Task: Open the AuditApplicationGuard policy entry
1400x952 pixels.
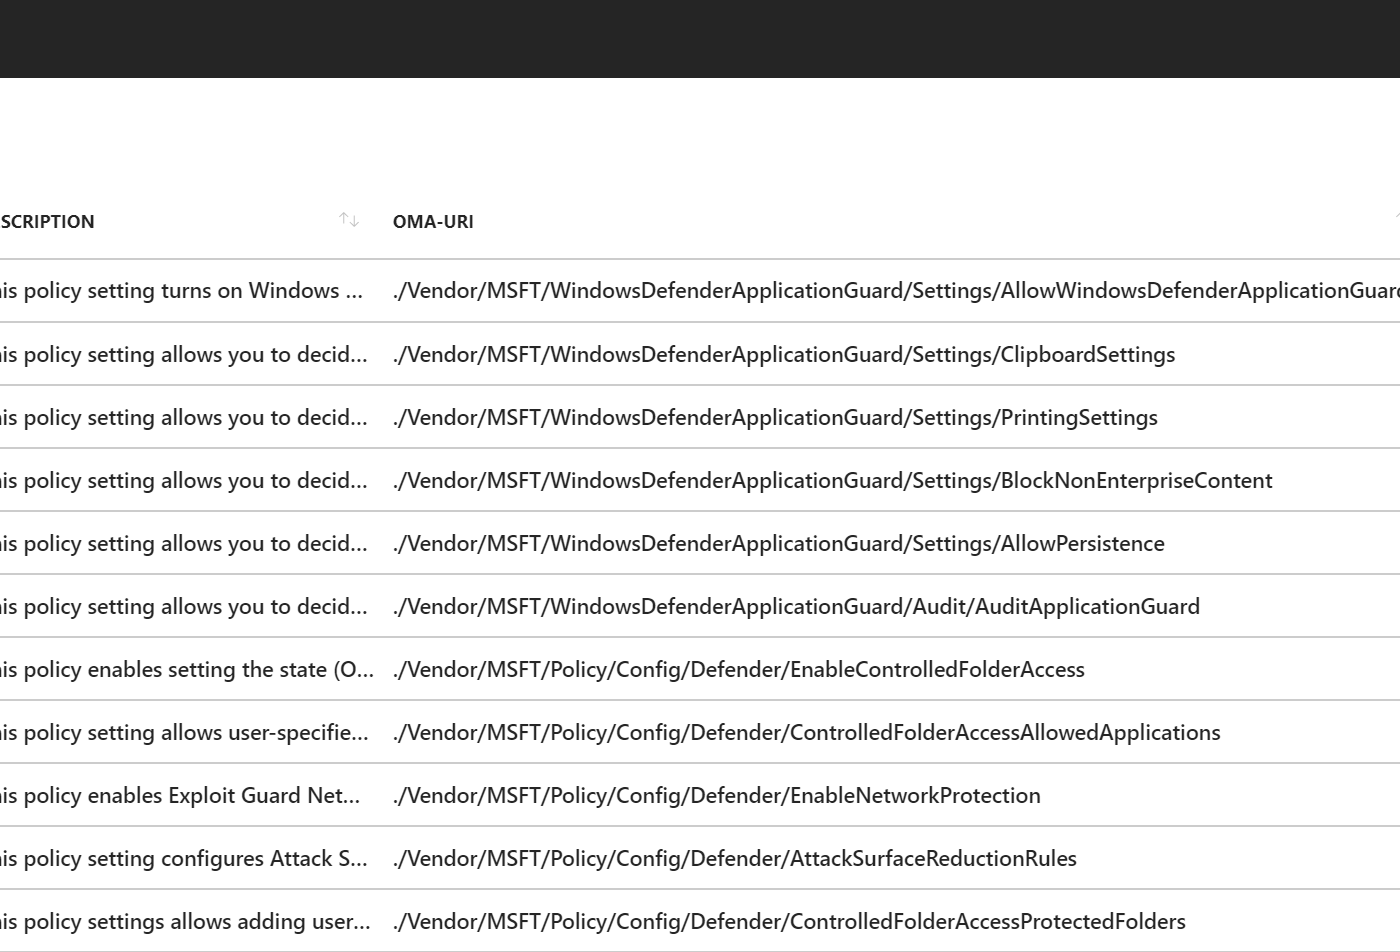Action: pyautogui.click(x=796, y=606)
